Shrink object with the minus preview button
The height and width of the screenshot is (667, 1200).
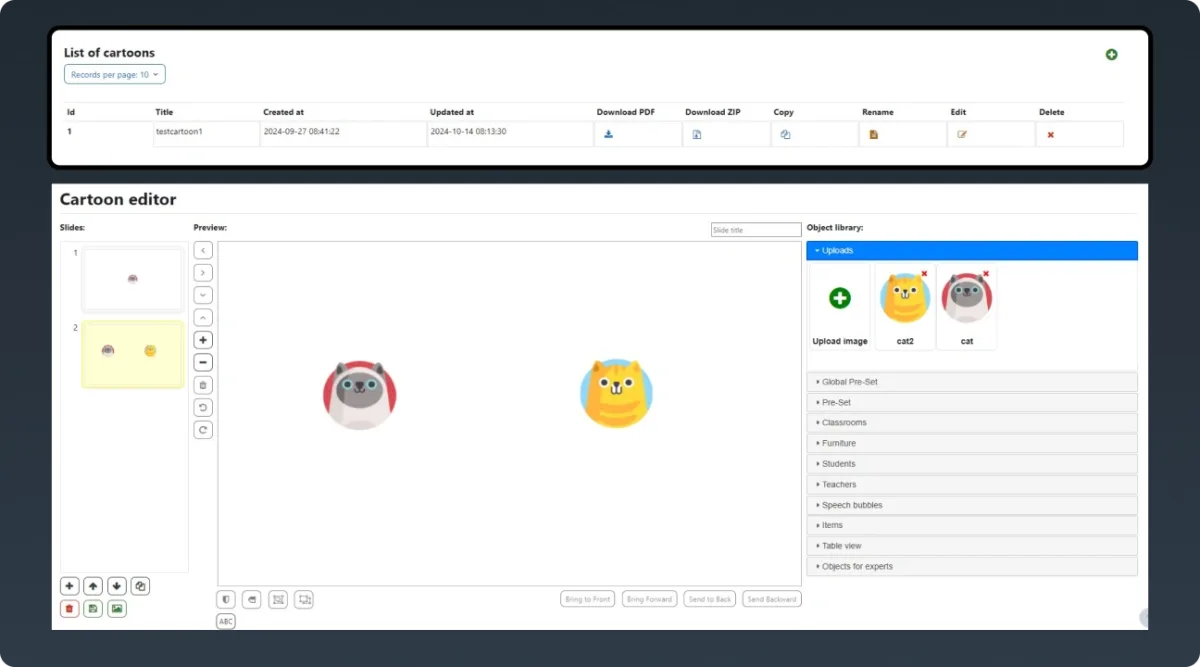(203, 362)
